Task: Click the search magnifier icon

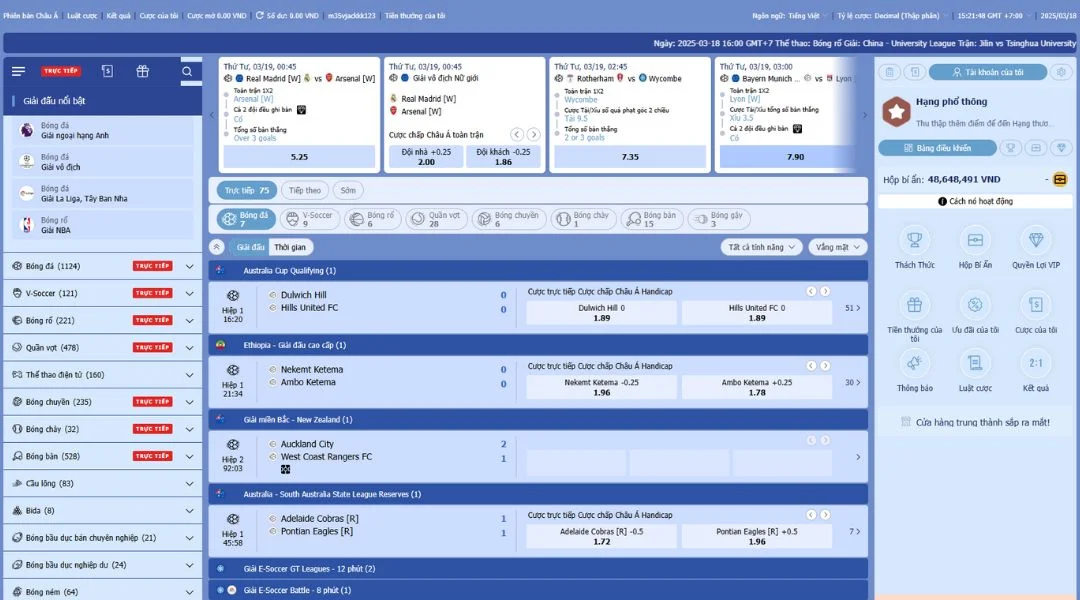Action: [187, 72]
